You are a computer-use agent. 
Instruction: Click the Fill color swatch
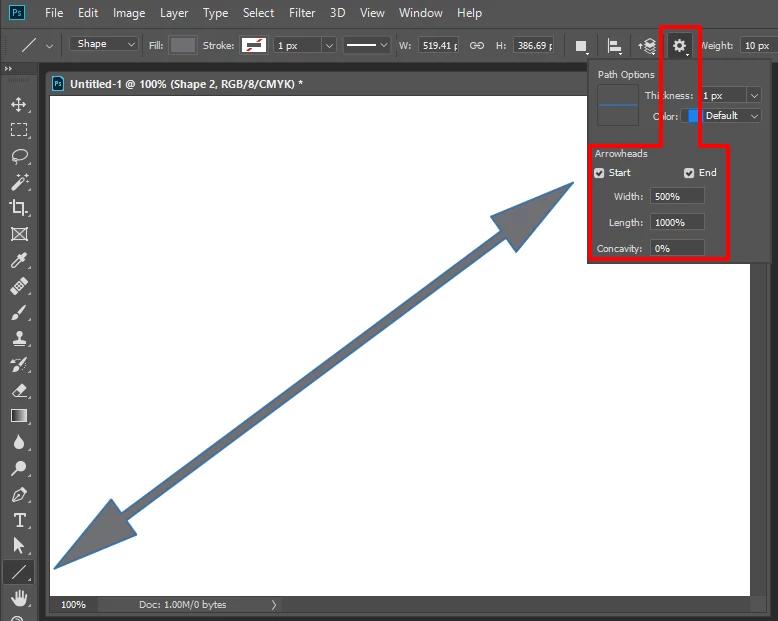(x=183, y=45)
